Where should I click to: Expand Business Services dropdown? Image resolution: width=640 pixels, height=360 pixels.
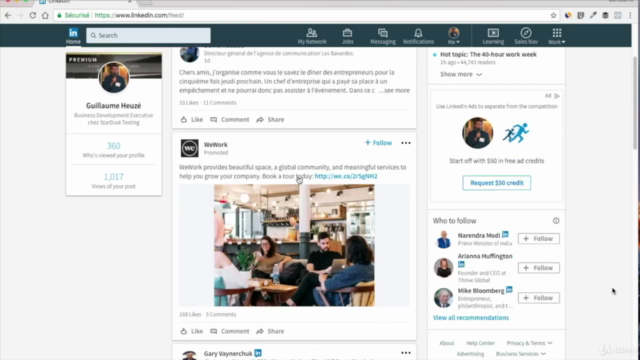(x=521, y=354)
